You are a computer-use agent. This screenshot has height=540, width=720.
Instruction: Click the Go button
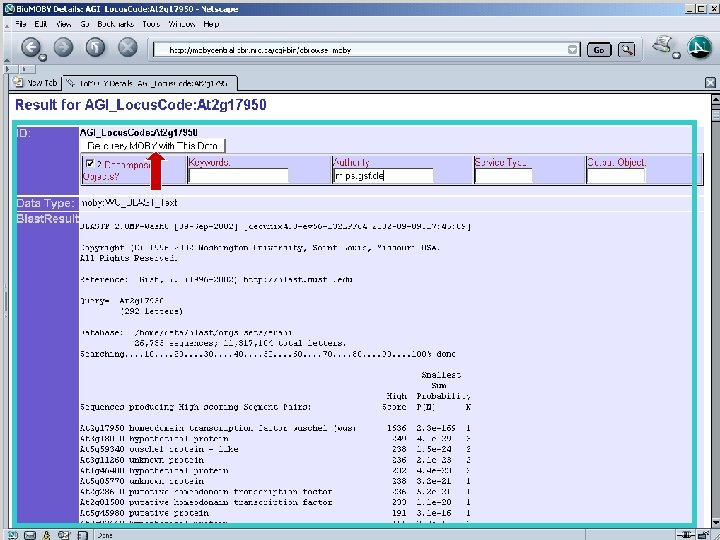(599, 50)
